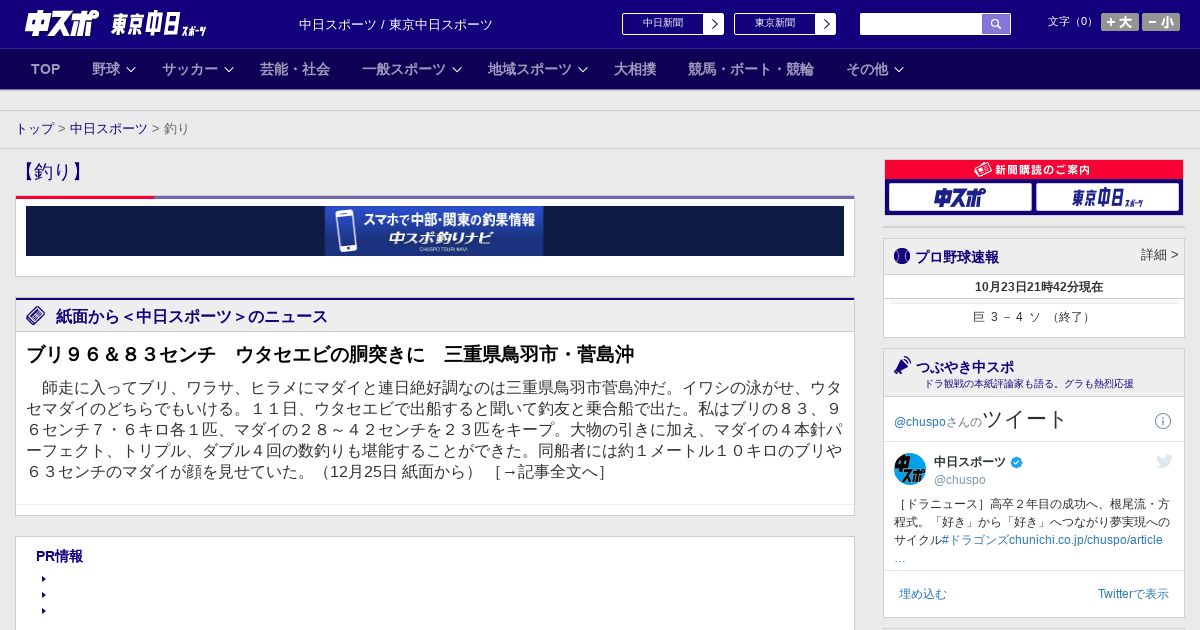Screen dimensions: 1200x630
Task: Open the ブリ９６＆８３センチ article headline
Action: point(330,354)
